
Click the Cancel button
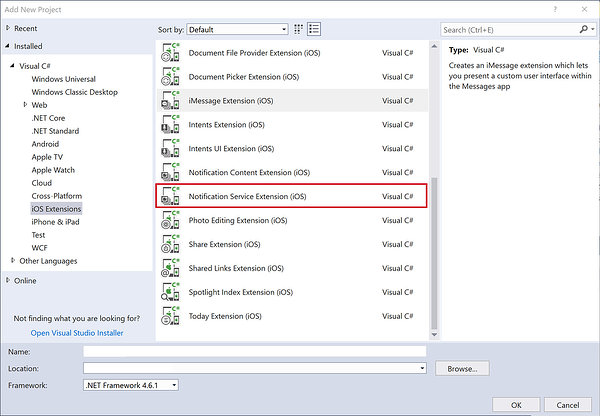pos(568,405)
